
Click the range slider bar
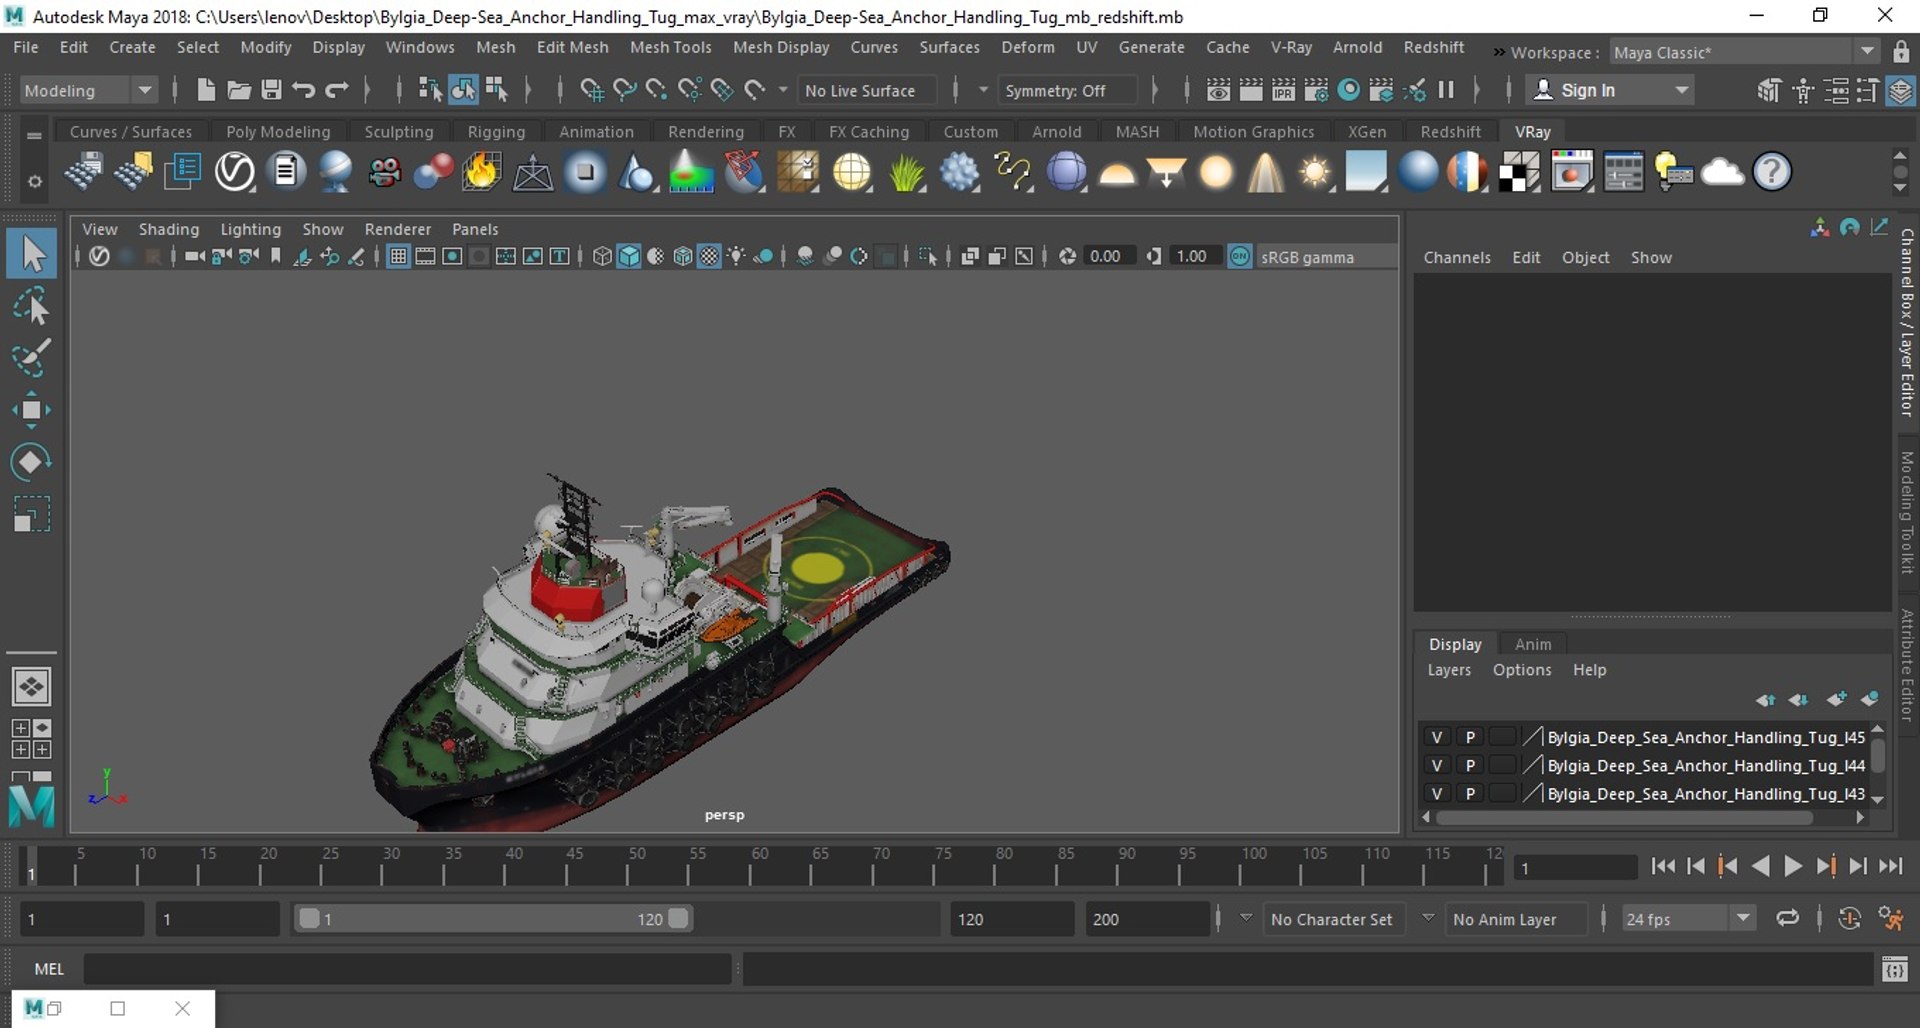coord(493,918)
